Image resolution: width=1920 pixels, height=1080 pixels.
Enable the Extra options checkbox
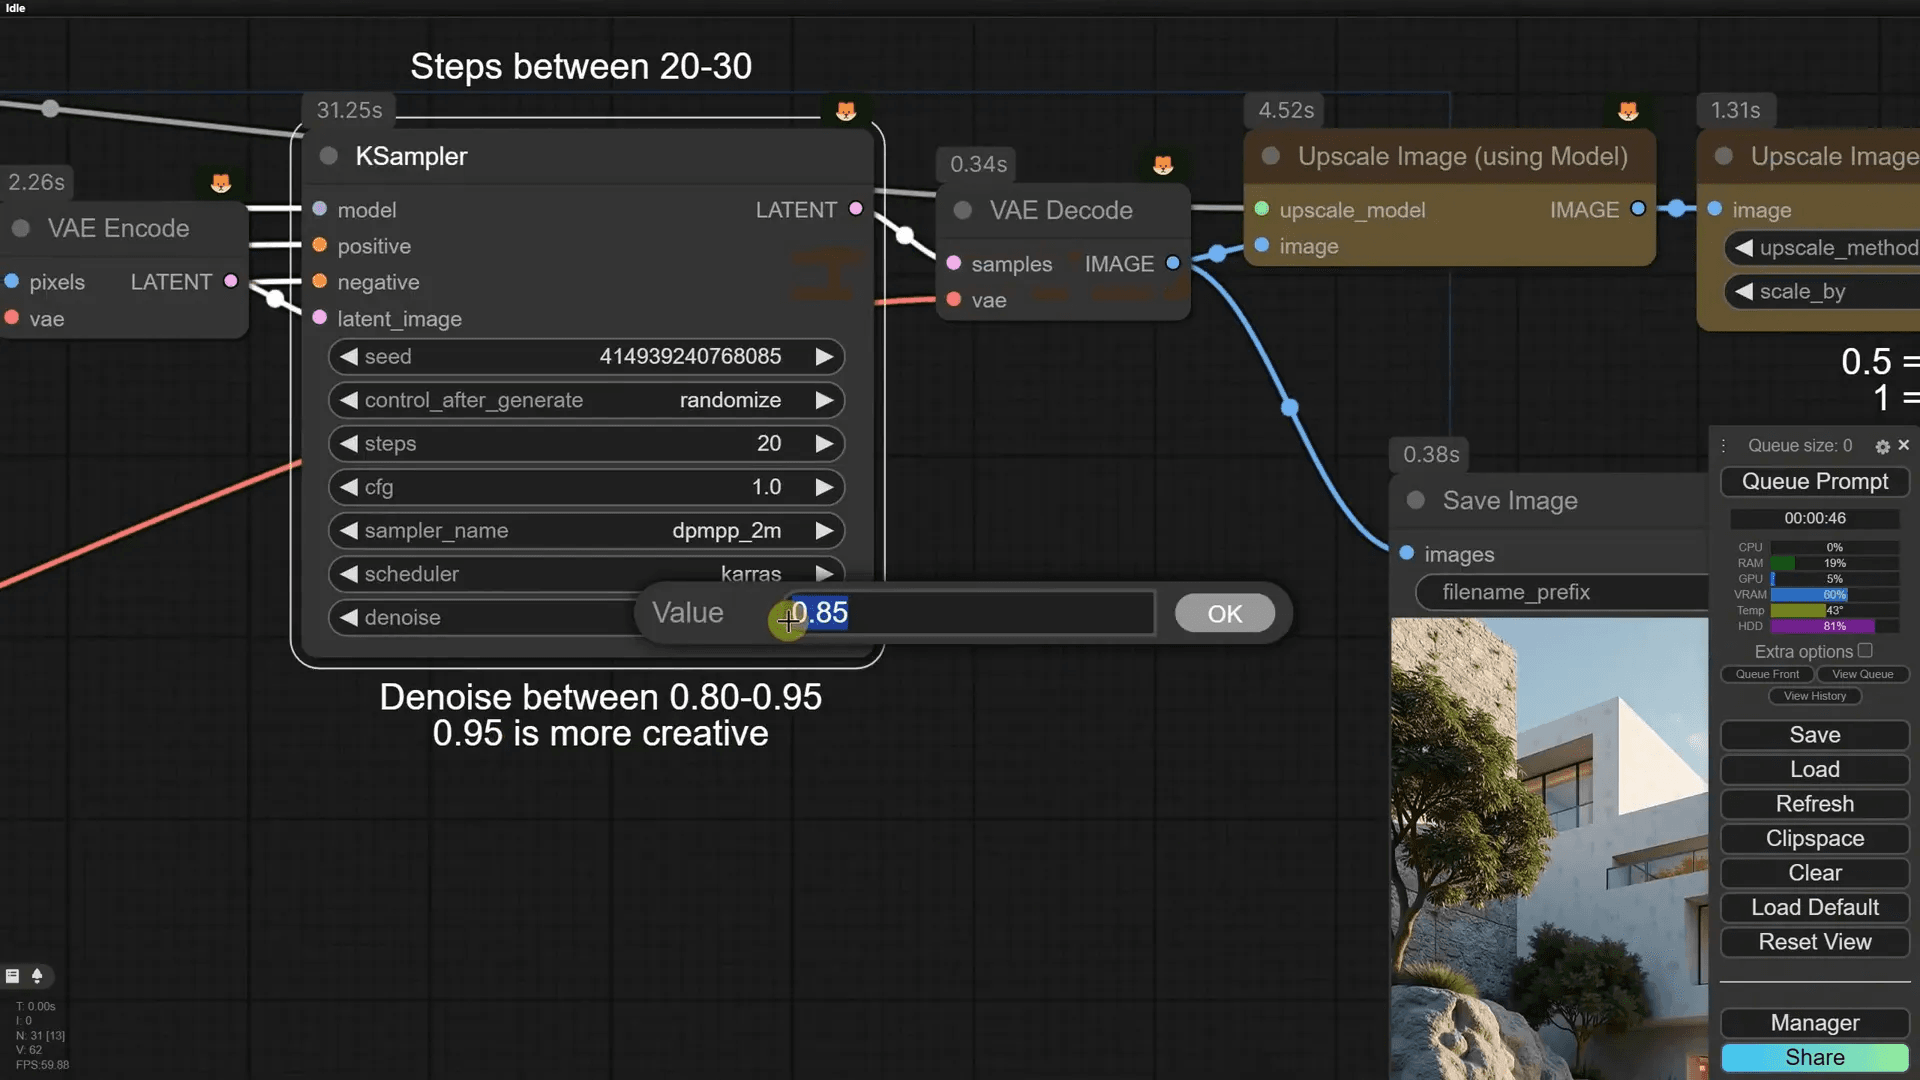1865,650
